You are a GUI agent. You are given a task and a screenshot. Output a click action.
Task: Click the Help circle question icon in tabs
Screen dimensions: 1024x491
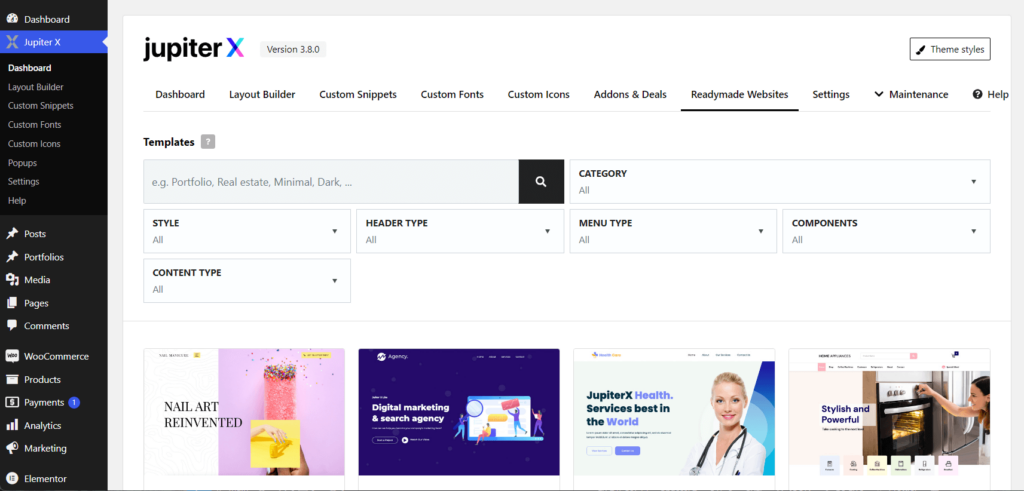point(978,94)
